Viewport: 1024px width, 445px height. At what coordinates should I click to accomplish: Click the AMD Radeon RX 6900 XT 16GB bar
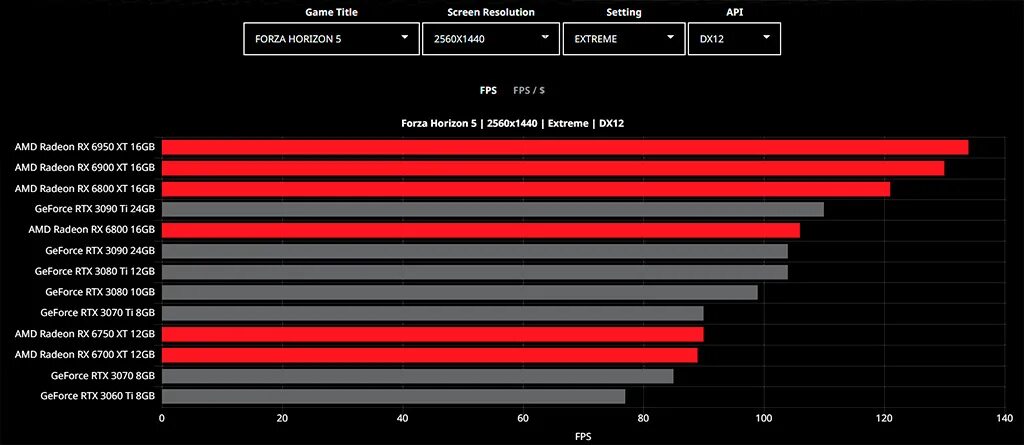click(552, 168)
